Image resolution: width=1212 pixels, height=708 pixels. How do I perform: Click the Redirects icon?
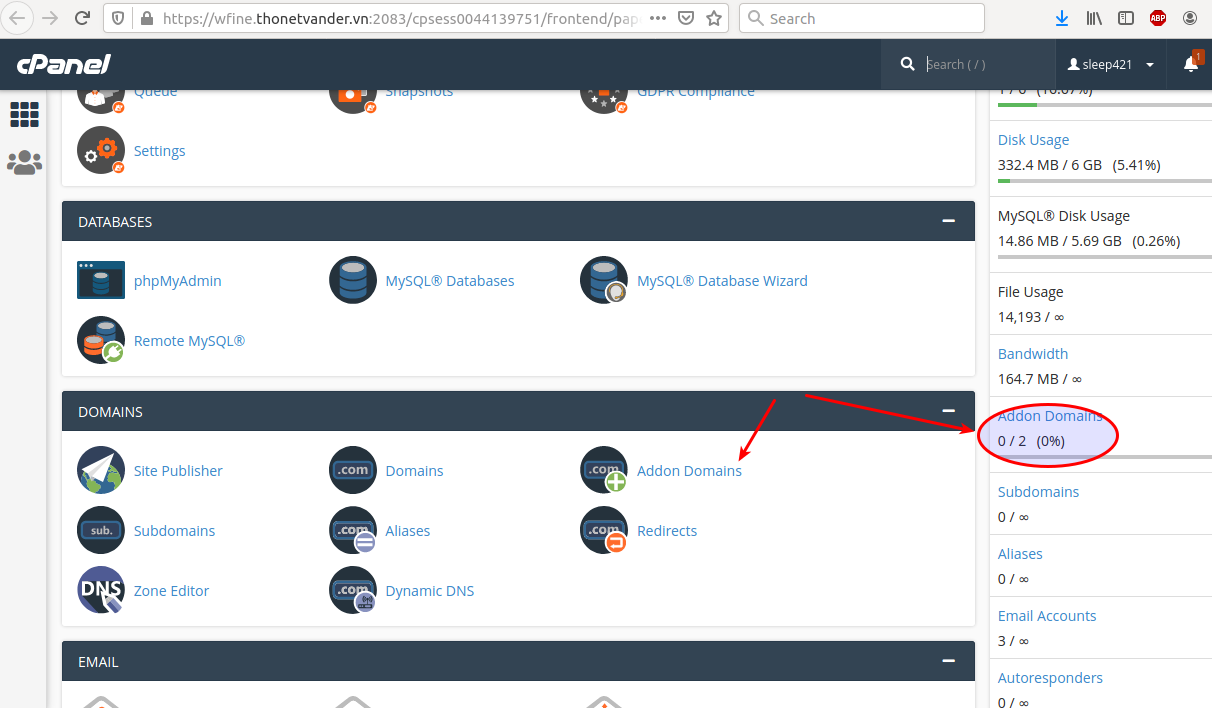click(x=604, y=530)
